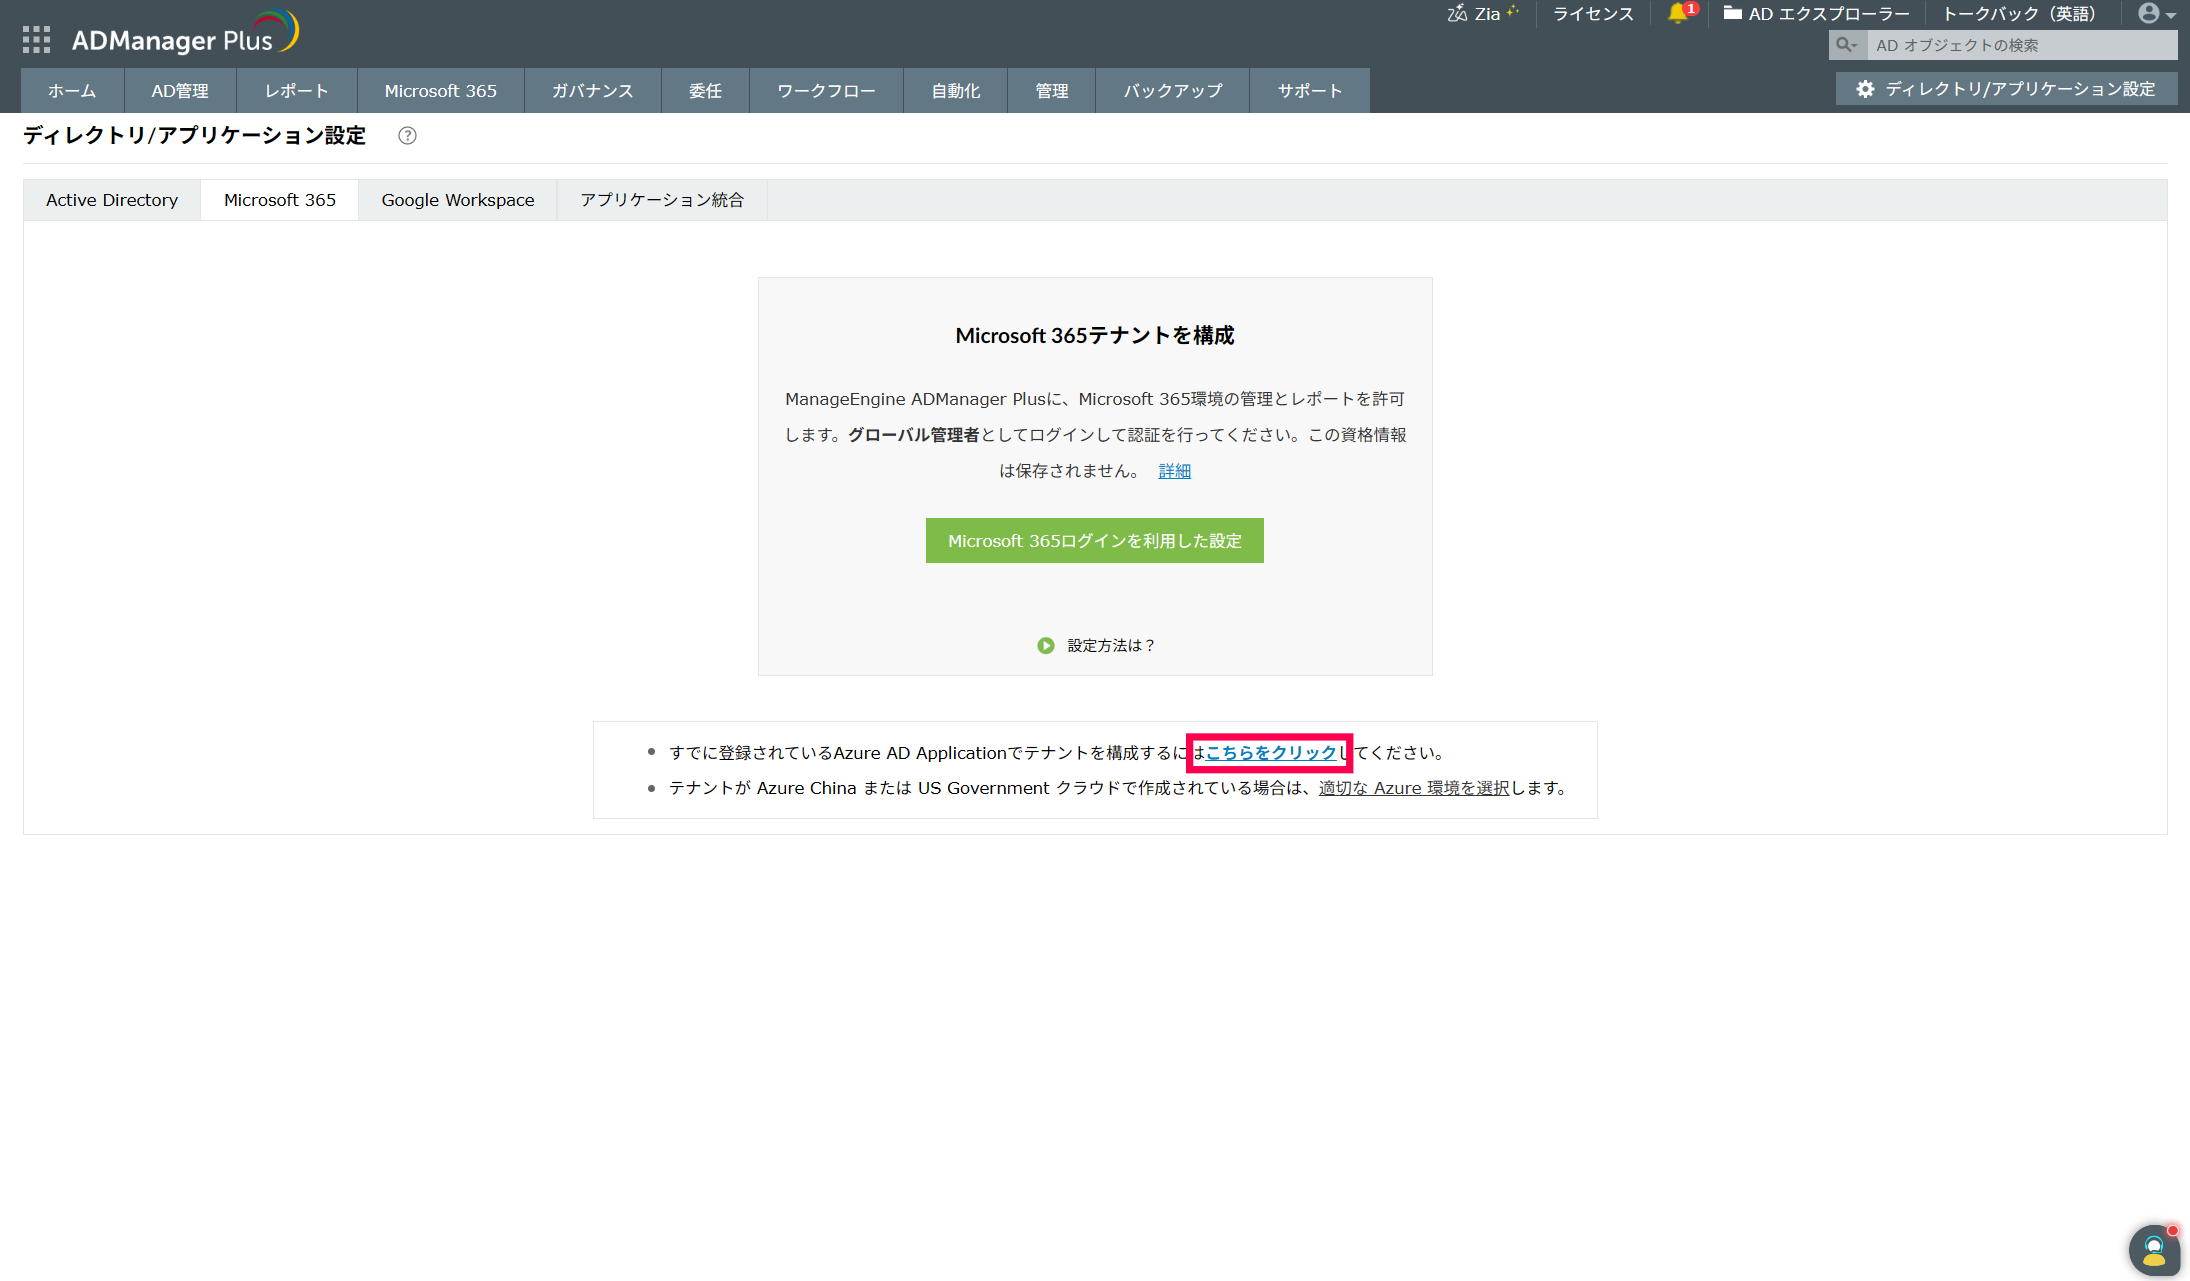The width and height of the screenshot is (2190, 1281).
Task: Click the help question mark icon
Action: pyautogui.click(x=407, y=136)
